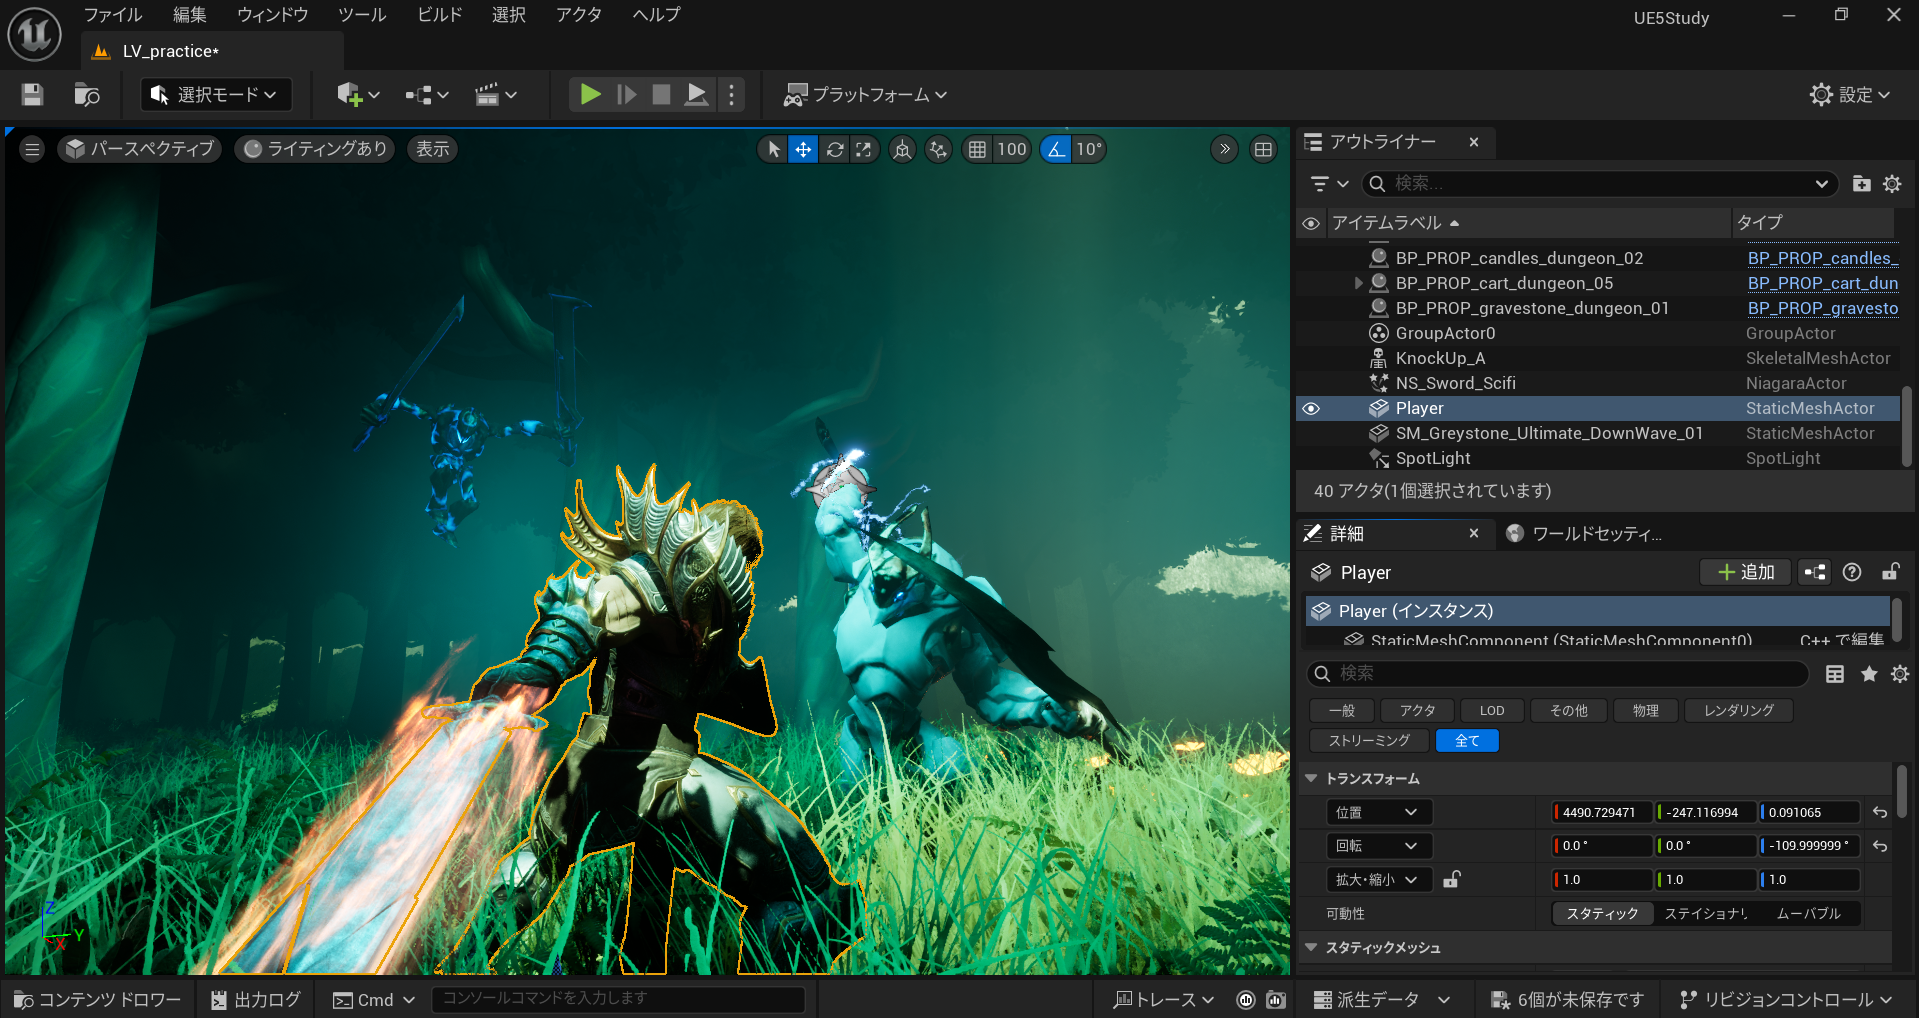The width and height of the screenshot is (1919, 1018).
Task: Click the Details property search field
Action: (1558, 674)
